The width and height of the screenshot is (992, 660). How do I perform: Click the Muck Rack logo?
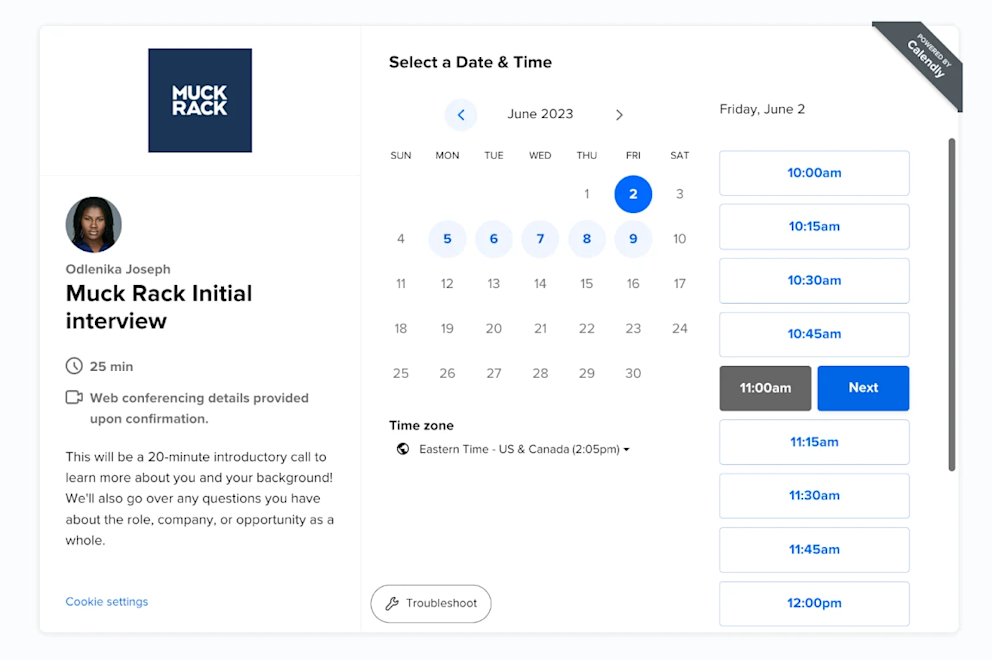pyautogui.click(x=199, y=100)
